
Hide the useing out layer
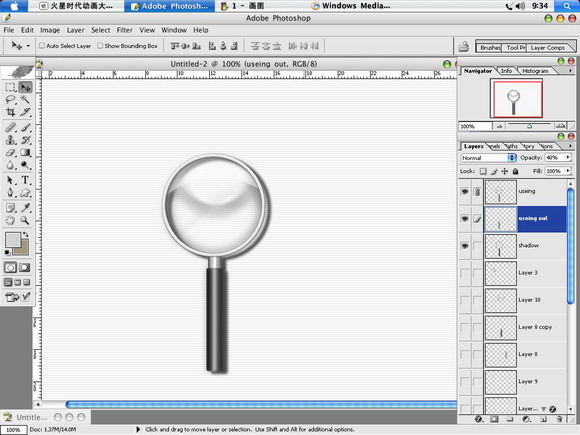tap(465, 219)
